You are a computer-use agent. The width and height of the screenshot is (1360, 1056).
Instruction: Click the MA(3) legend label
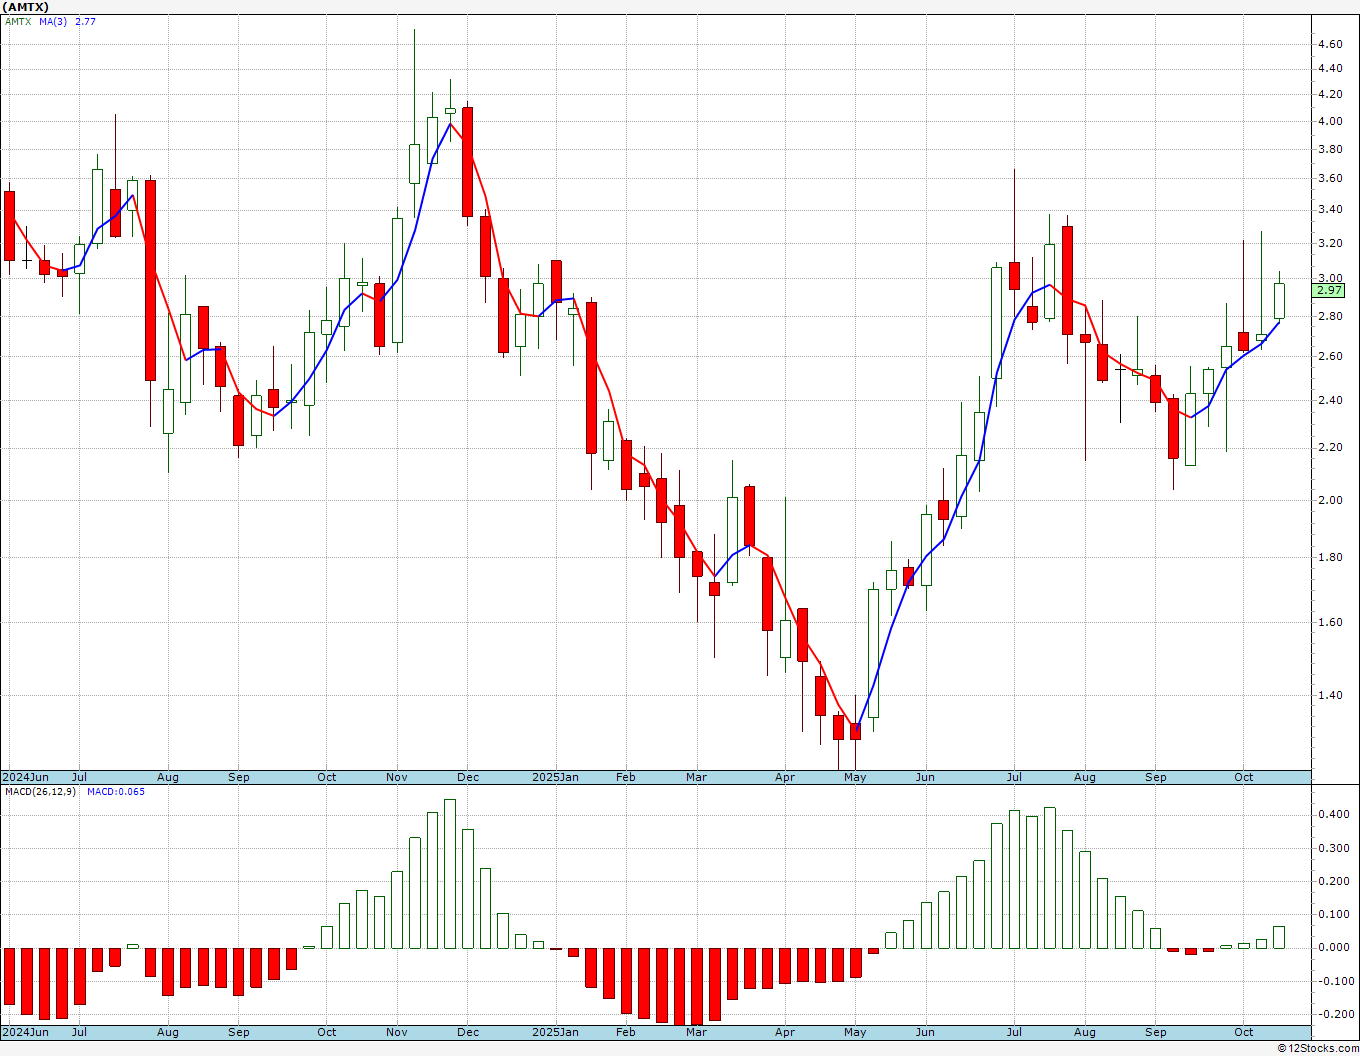click(53, 21)
